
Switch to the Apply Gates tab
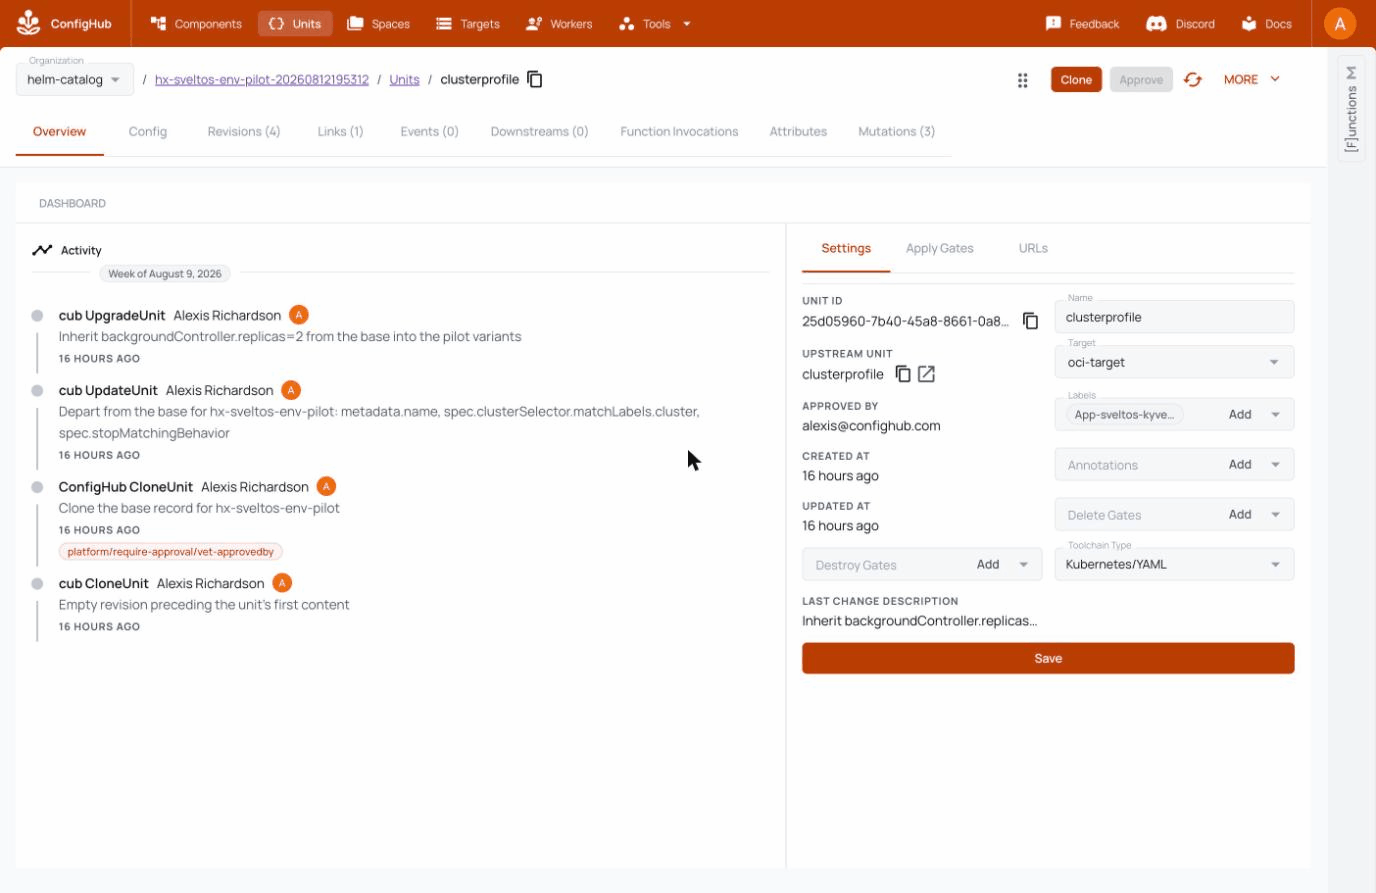[x=940, y=249]
